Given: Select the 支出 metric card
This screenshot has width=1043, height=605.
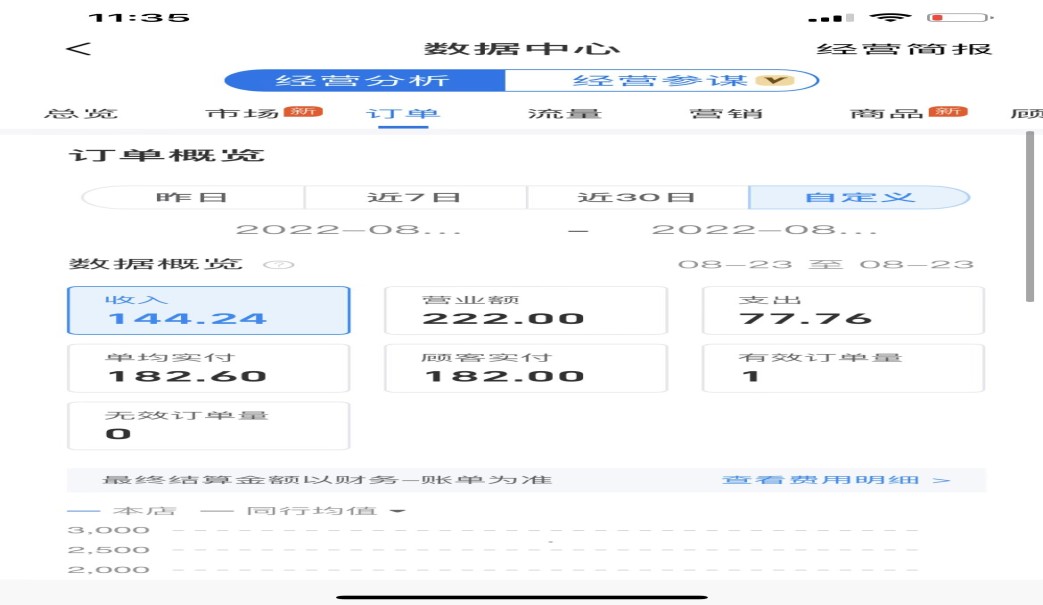Looking at the screenshot, I should click(x=843, y=310).
